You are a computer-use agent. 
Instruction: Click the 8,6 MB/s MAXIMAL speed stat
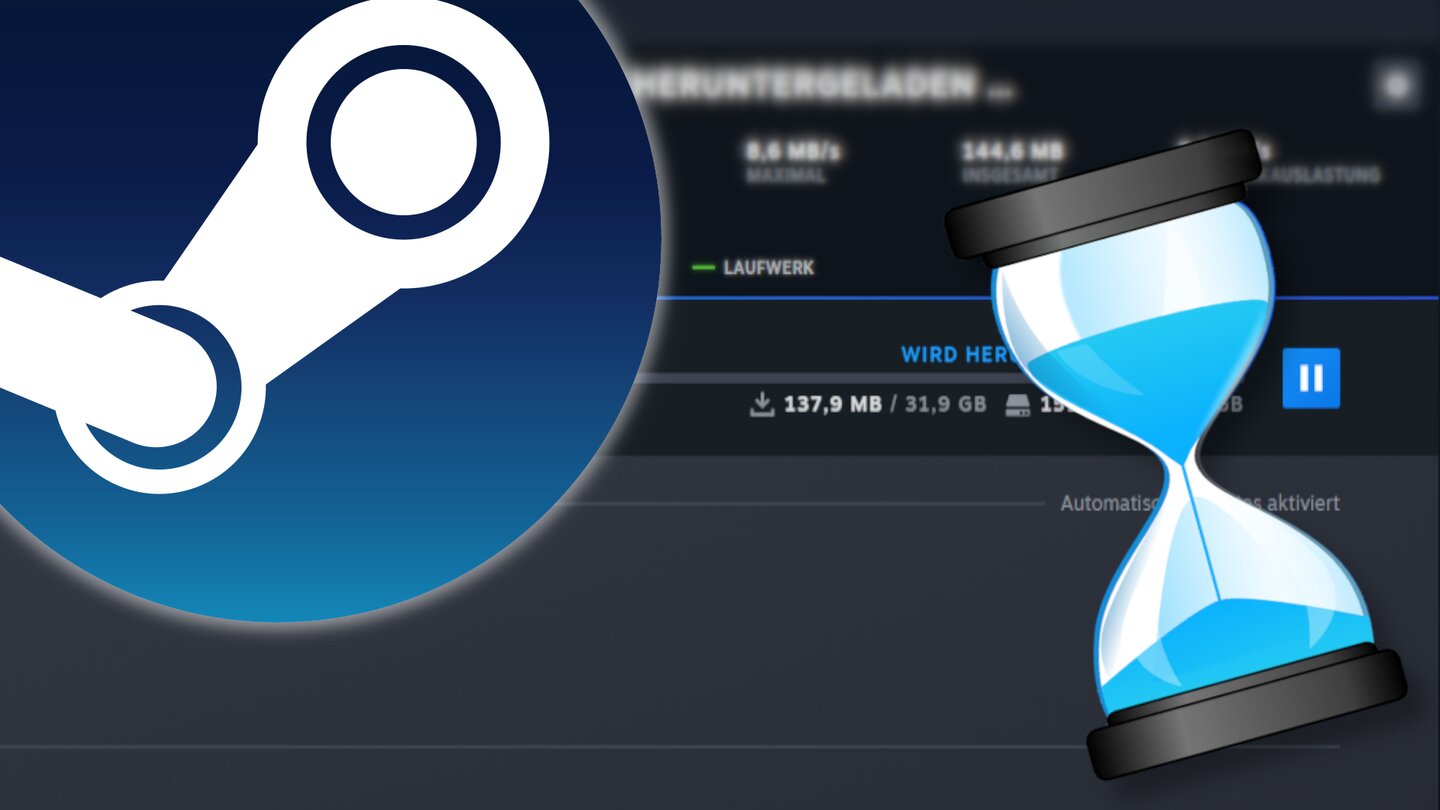point(792,161)
